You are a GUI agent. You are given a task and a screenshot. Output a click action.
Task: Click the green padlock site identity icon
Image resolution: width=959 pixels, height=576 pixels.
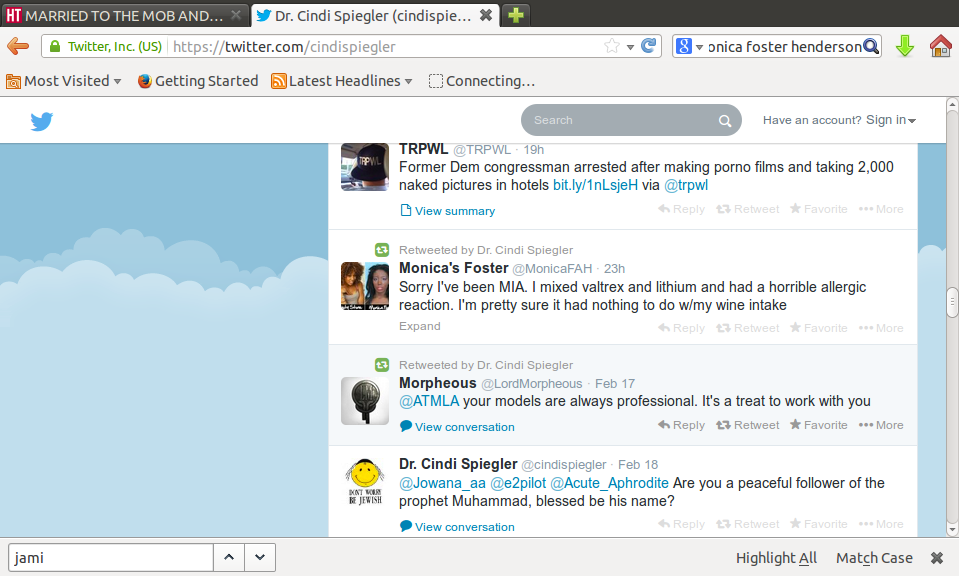click(x=55, y=46)
